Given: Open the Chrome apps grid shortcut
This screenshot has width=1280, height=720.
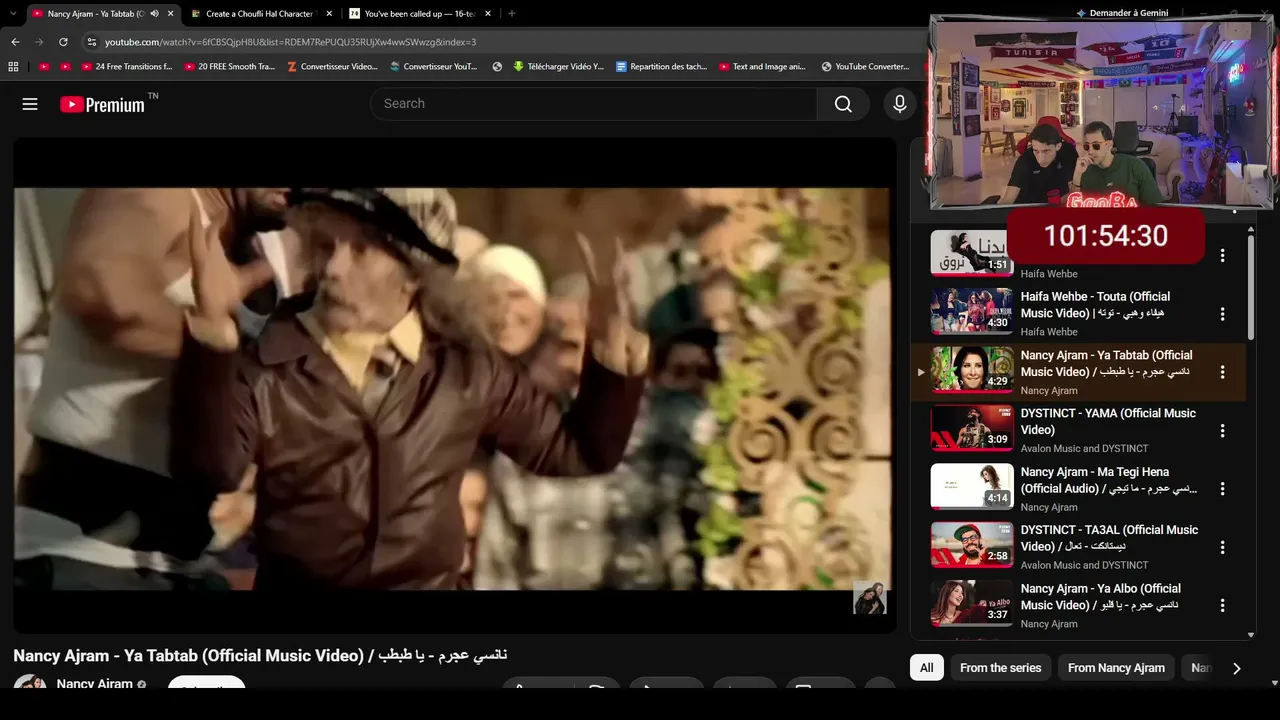Looking at the screenshot, I should 13,67.
